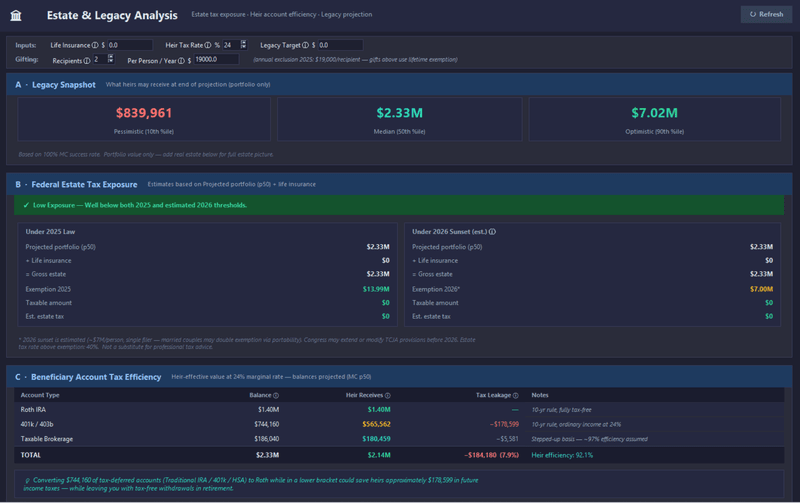Click the Roth conversion tip message
Image resolution: width=800 pixels, height=503 pixels.
(399, 484)
